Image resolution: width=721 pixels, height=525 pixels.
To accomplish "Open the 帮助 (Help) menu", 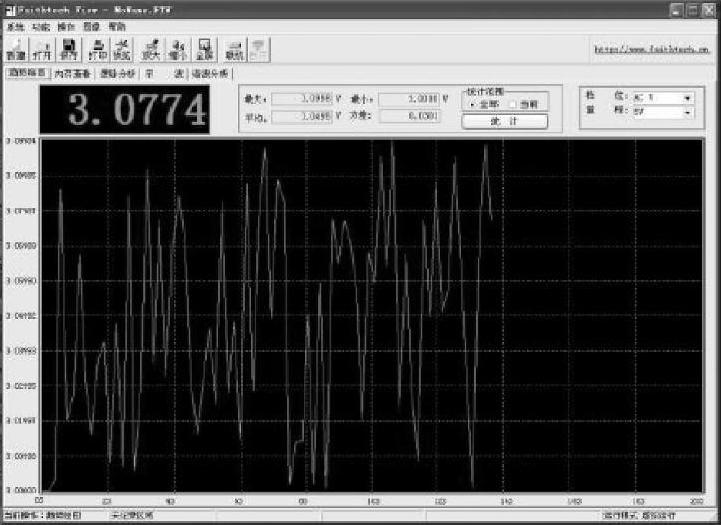I will (117, 26).
